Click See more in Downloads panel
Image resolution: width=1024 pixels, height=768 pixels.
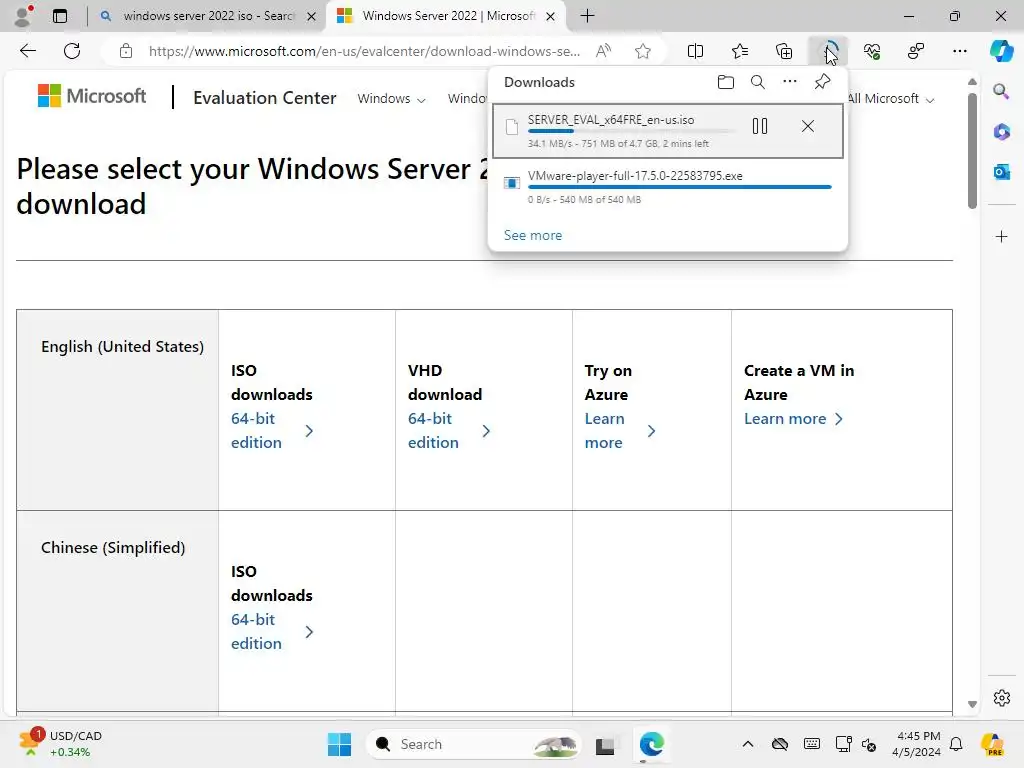pyautogui.click(x=533, y=235)
